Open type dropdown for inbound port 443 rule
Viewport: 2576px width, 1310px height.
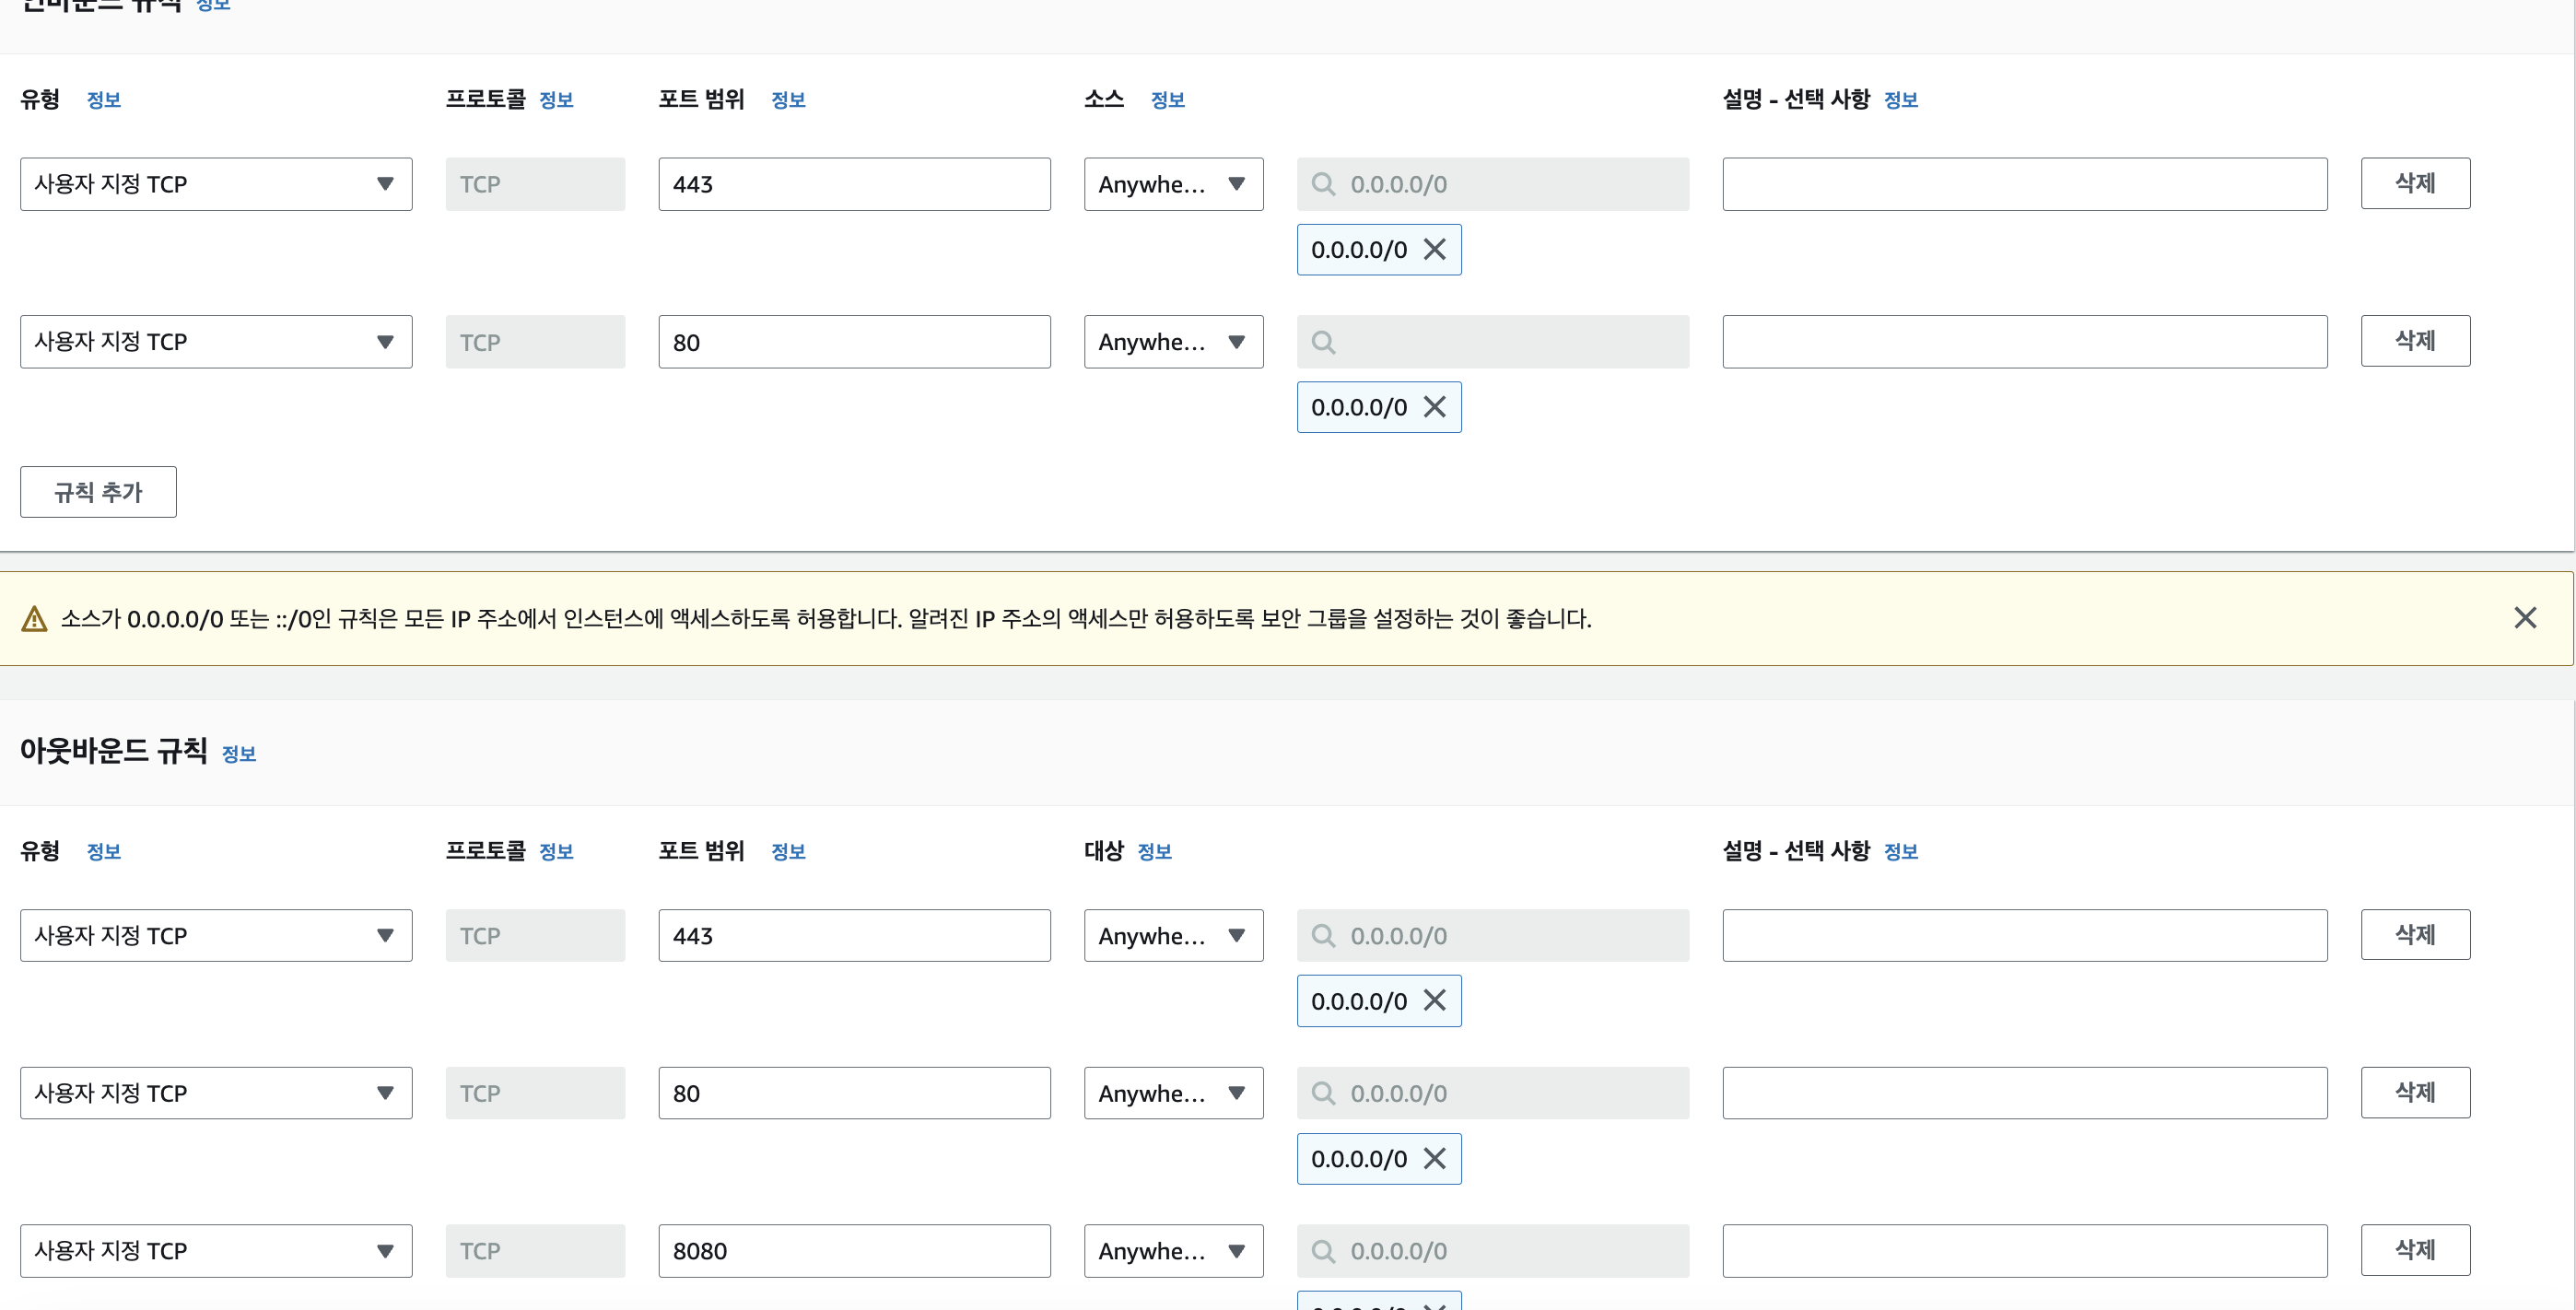pyautogui.click(x=215, y=184)
